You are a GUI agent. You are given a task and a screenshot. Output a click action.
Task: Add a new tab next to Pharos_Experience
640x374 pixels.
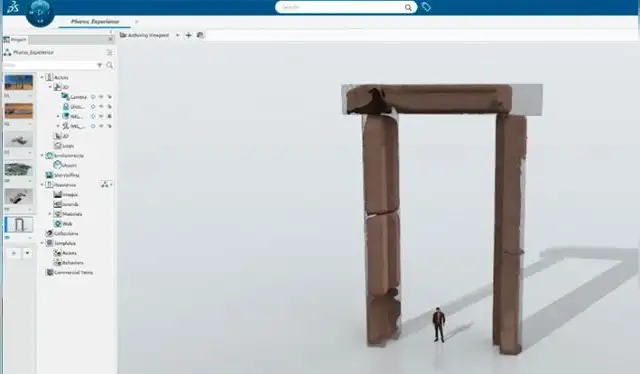pyautogui.click(x=137, y=22)
